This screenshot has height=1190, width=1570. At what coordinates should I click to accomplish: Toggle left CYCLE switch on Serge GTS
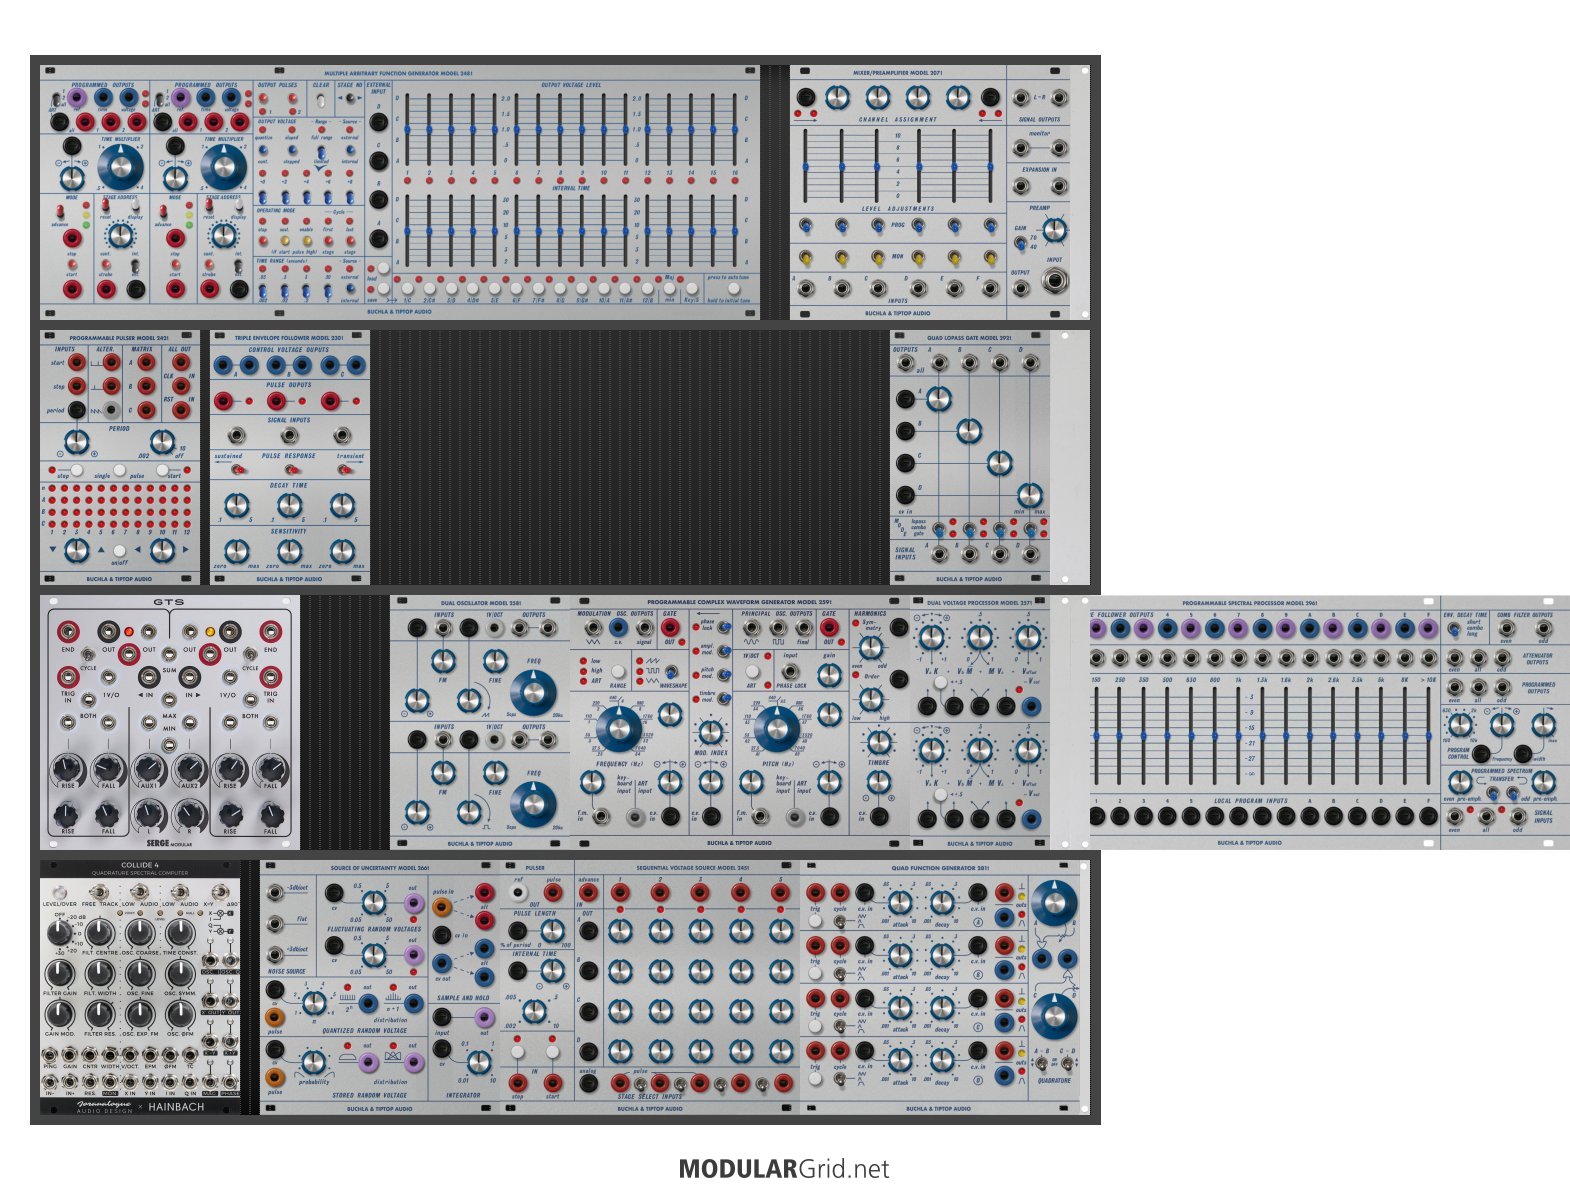coord(88,656)
